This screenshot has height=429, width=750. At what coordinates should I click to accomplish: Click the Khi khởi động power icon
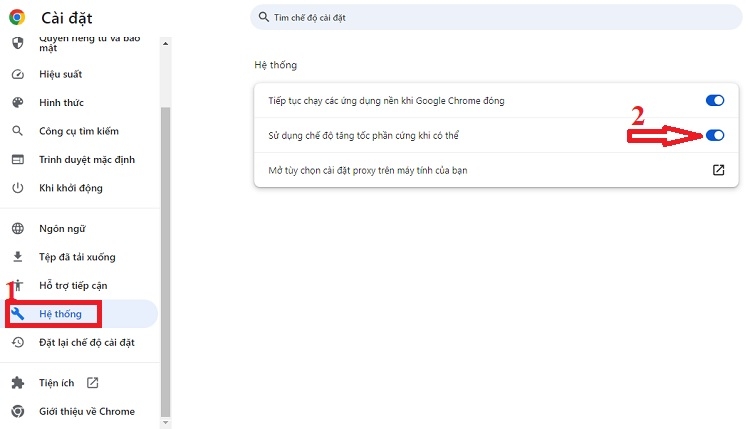point(17,188)
